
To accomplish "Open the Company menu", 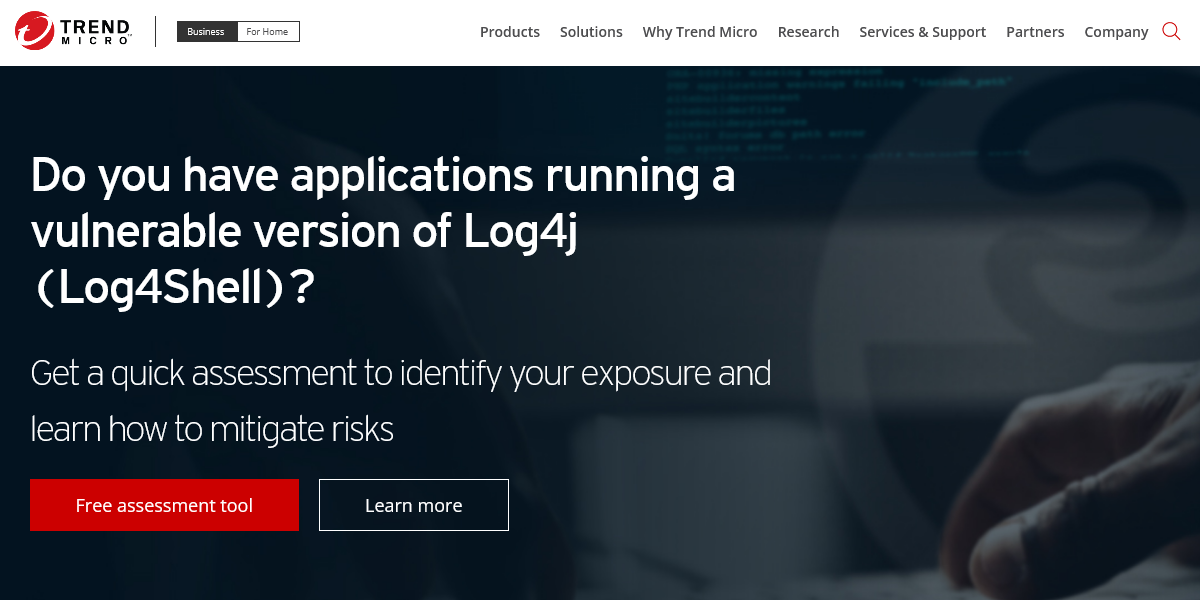I will [1116, 32].
